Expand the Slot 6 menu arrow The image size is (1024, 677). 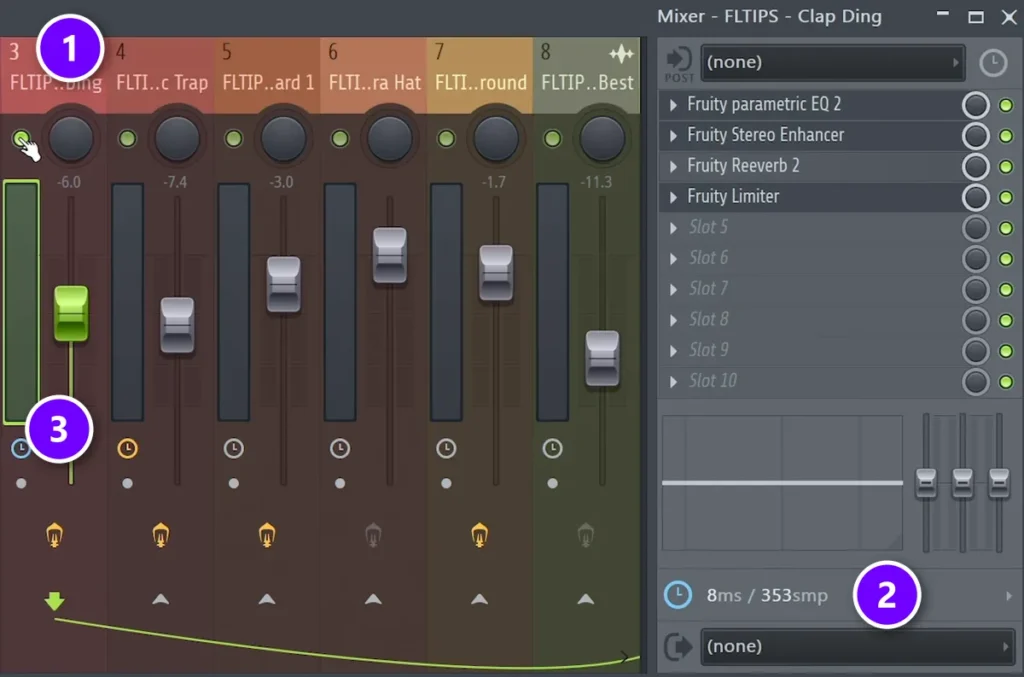tap(673, 259)
